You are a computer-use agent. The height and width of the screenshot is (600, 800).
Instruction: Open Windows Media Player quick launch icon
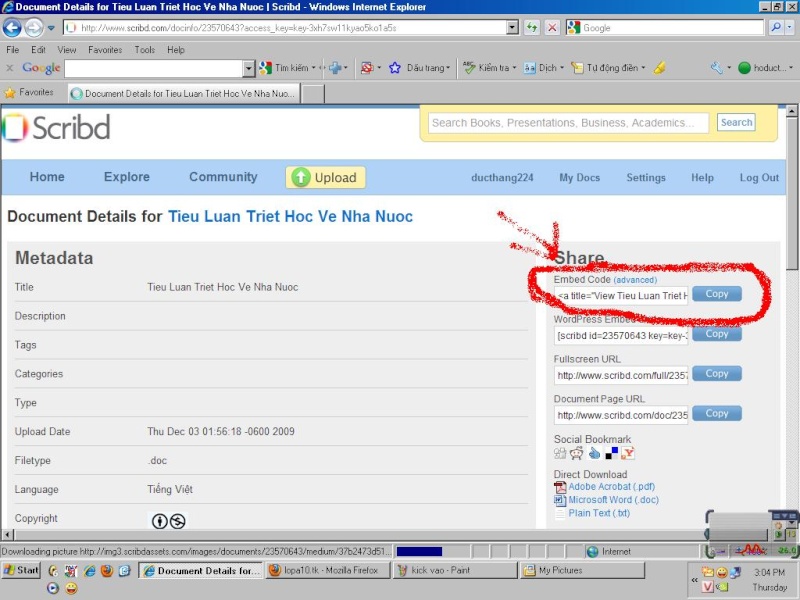point(53,588)
